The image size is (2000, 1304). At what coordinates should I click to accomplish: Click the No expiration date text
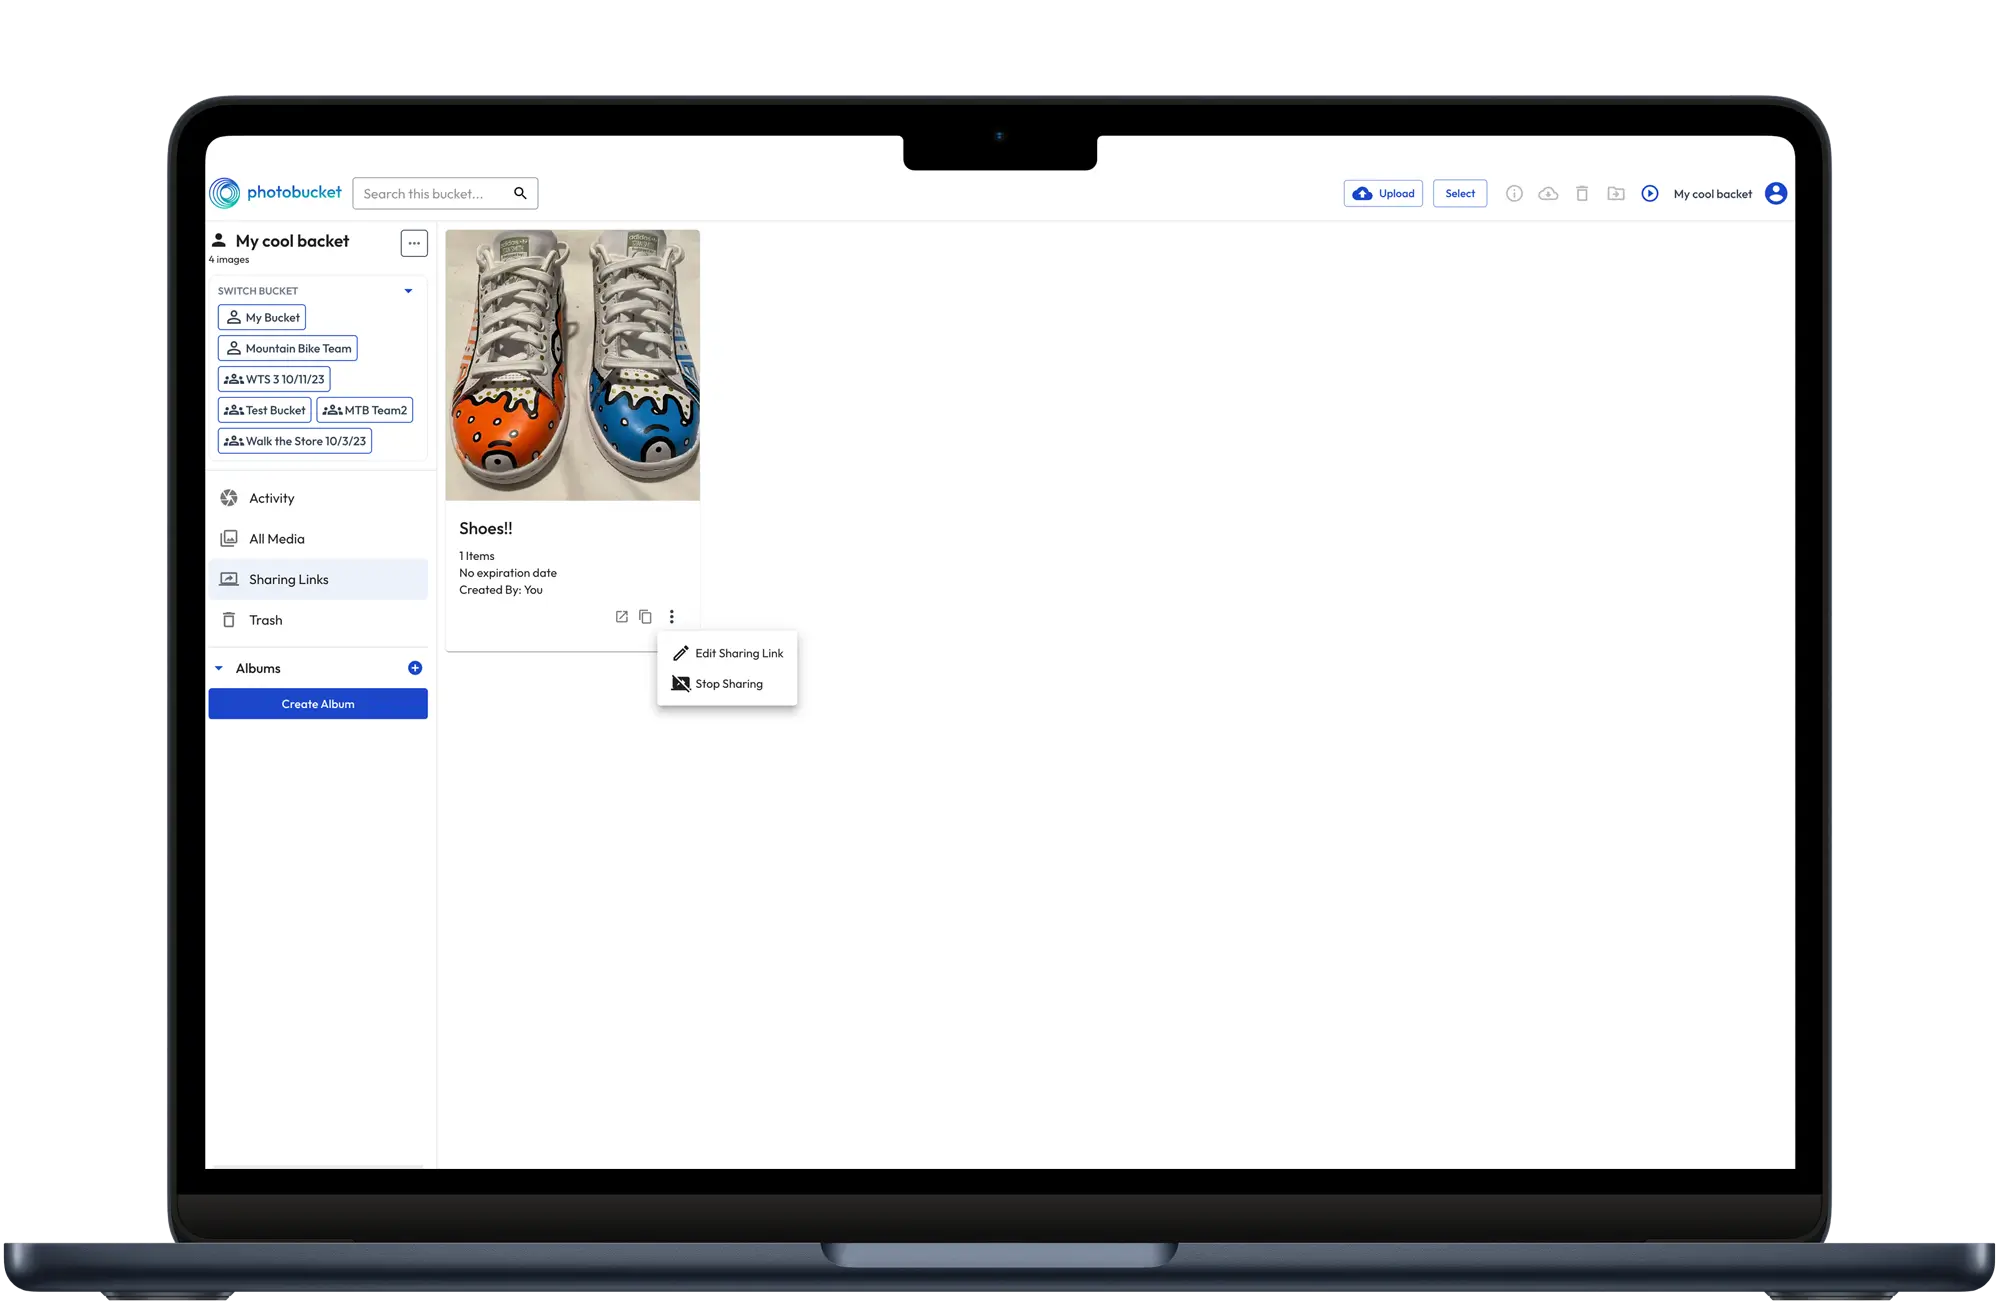pyautogui.click(x=508, y=573)
